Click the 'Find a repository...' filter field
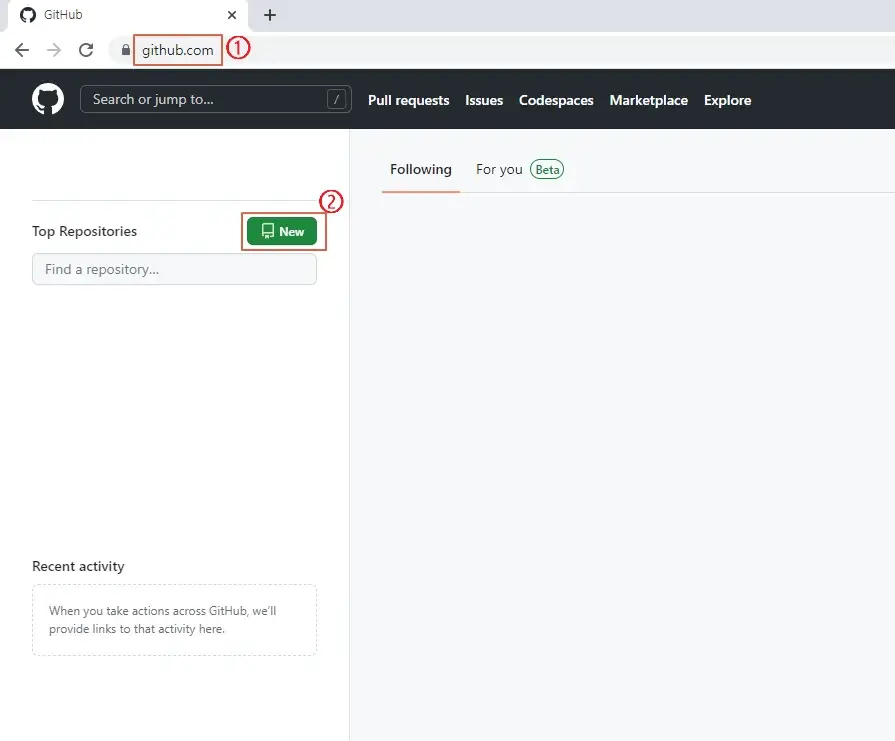 [174, 269]
